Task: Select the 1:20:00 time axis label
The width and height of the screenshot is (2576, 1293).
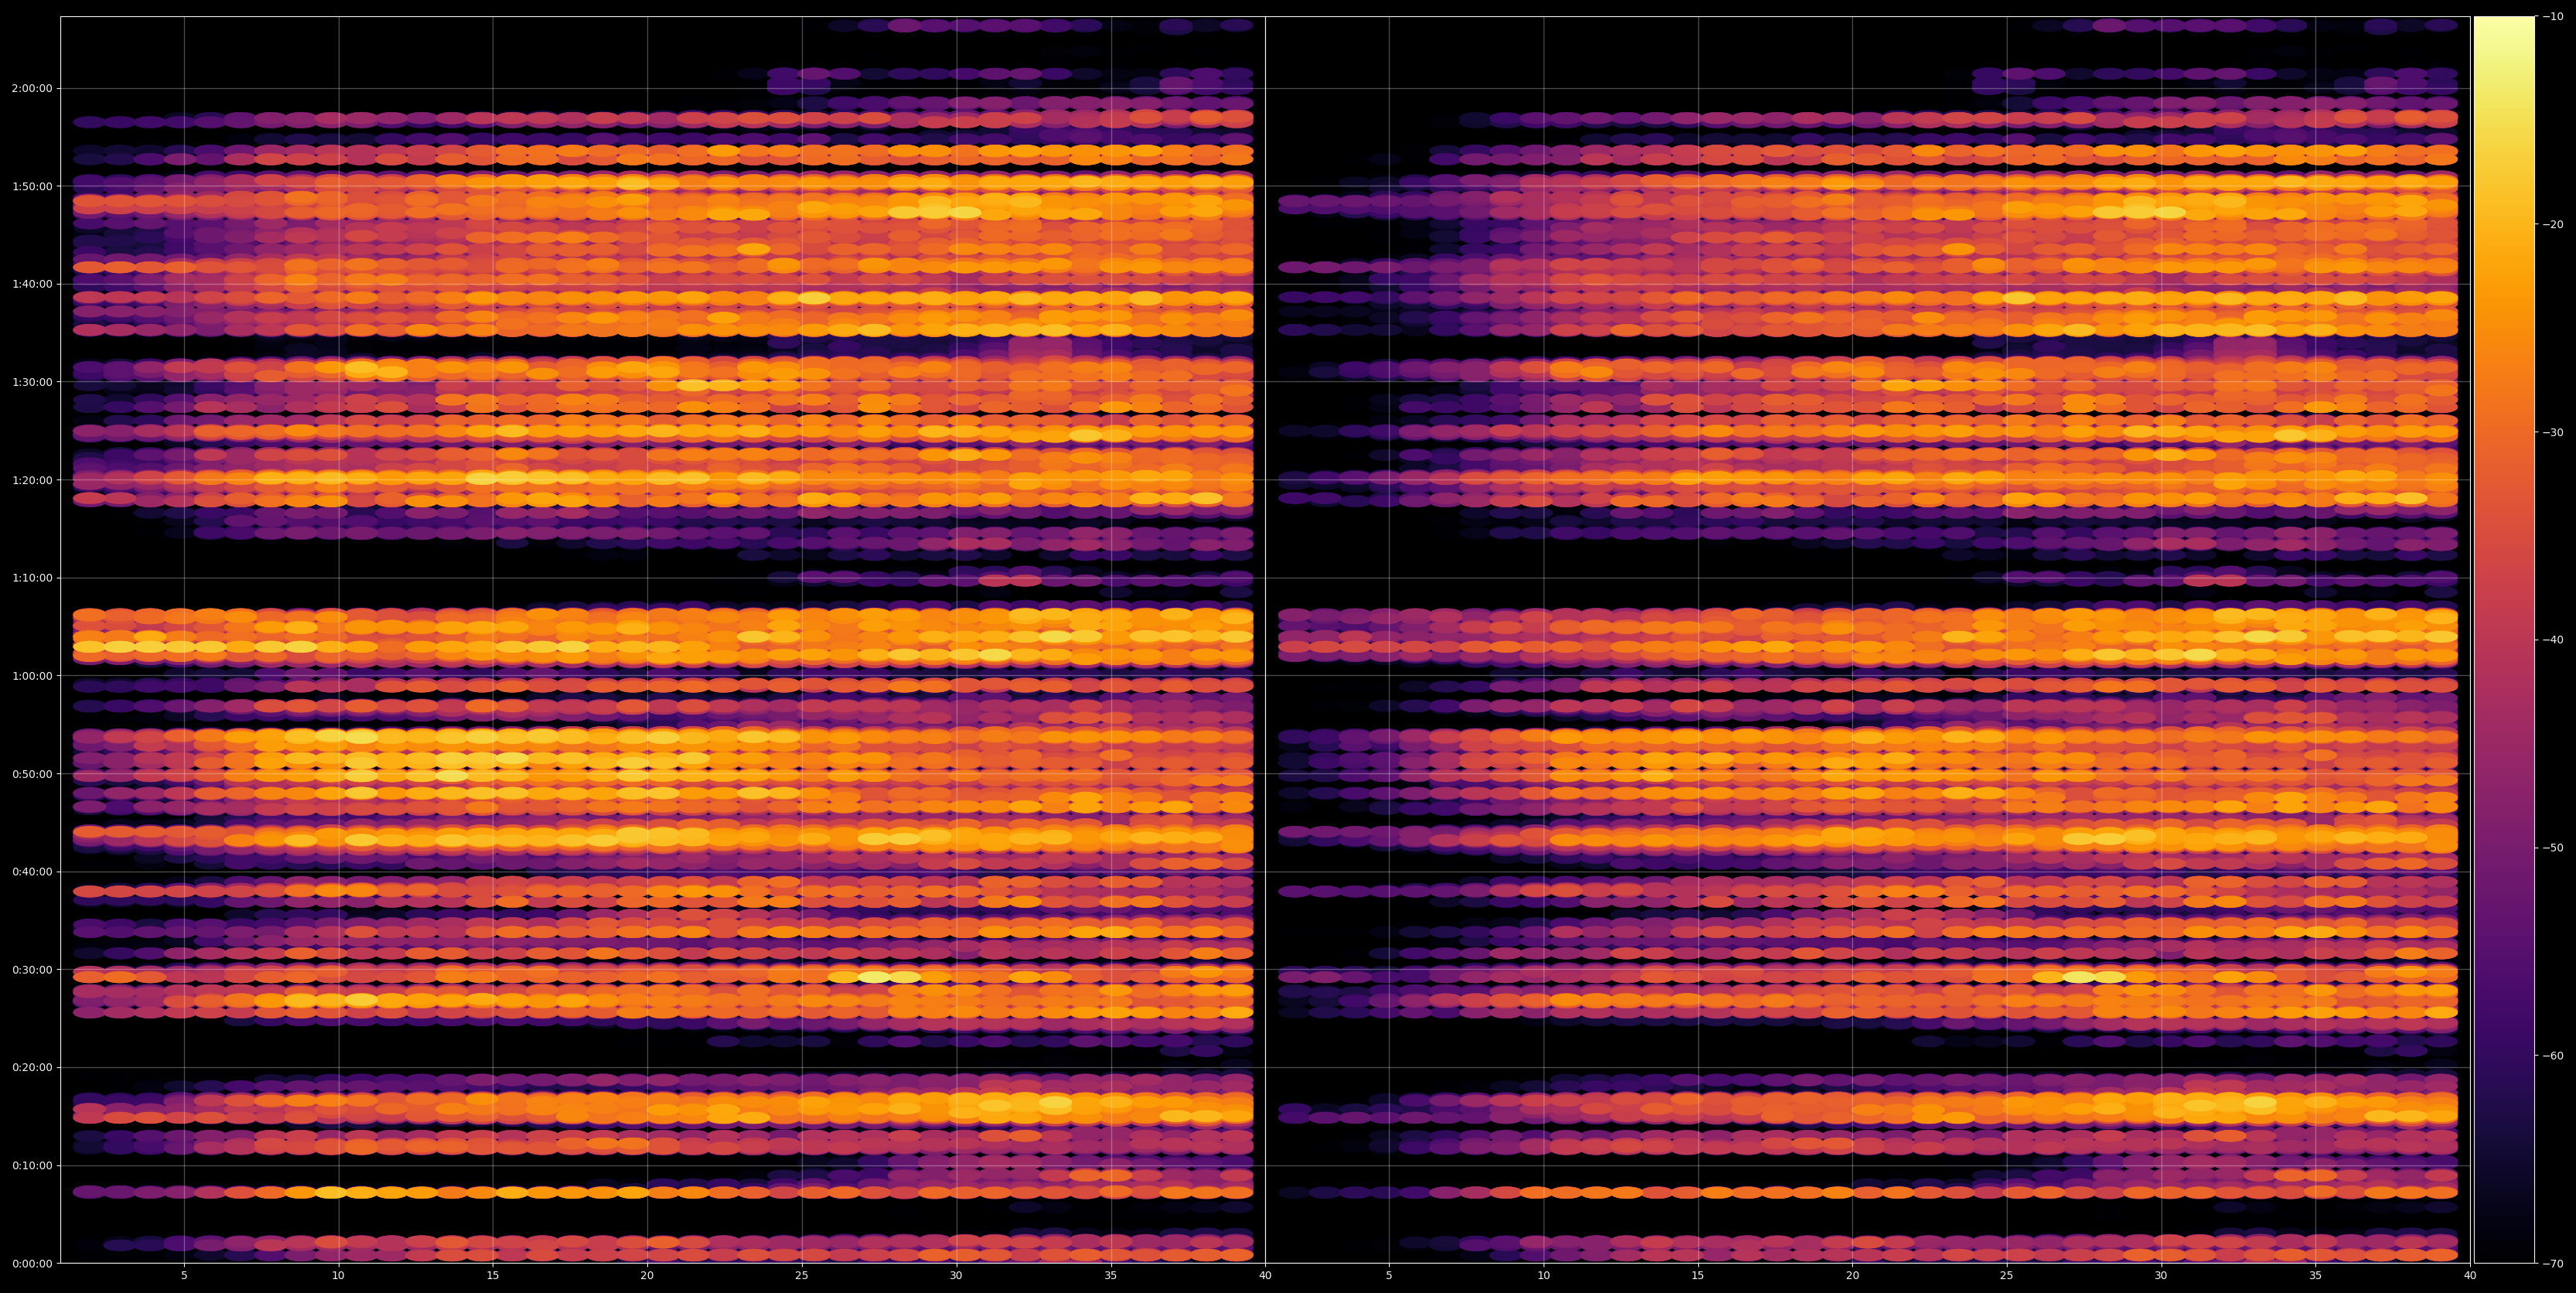Action: pos(32,479)
